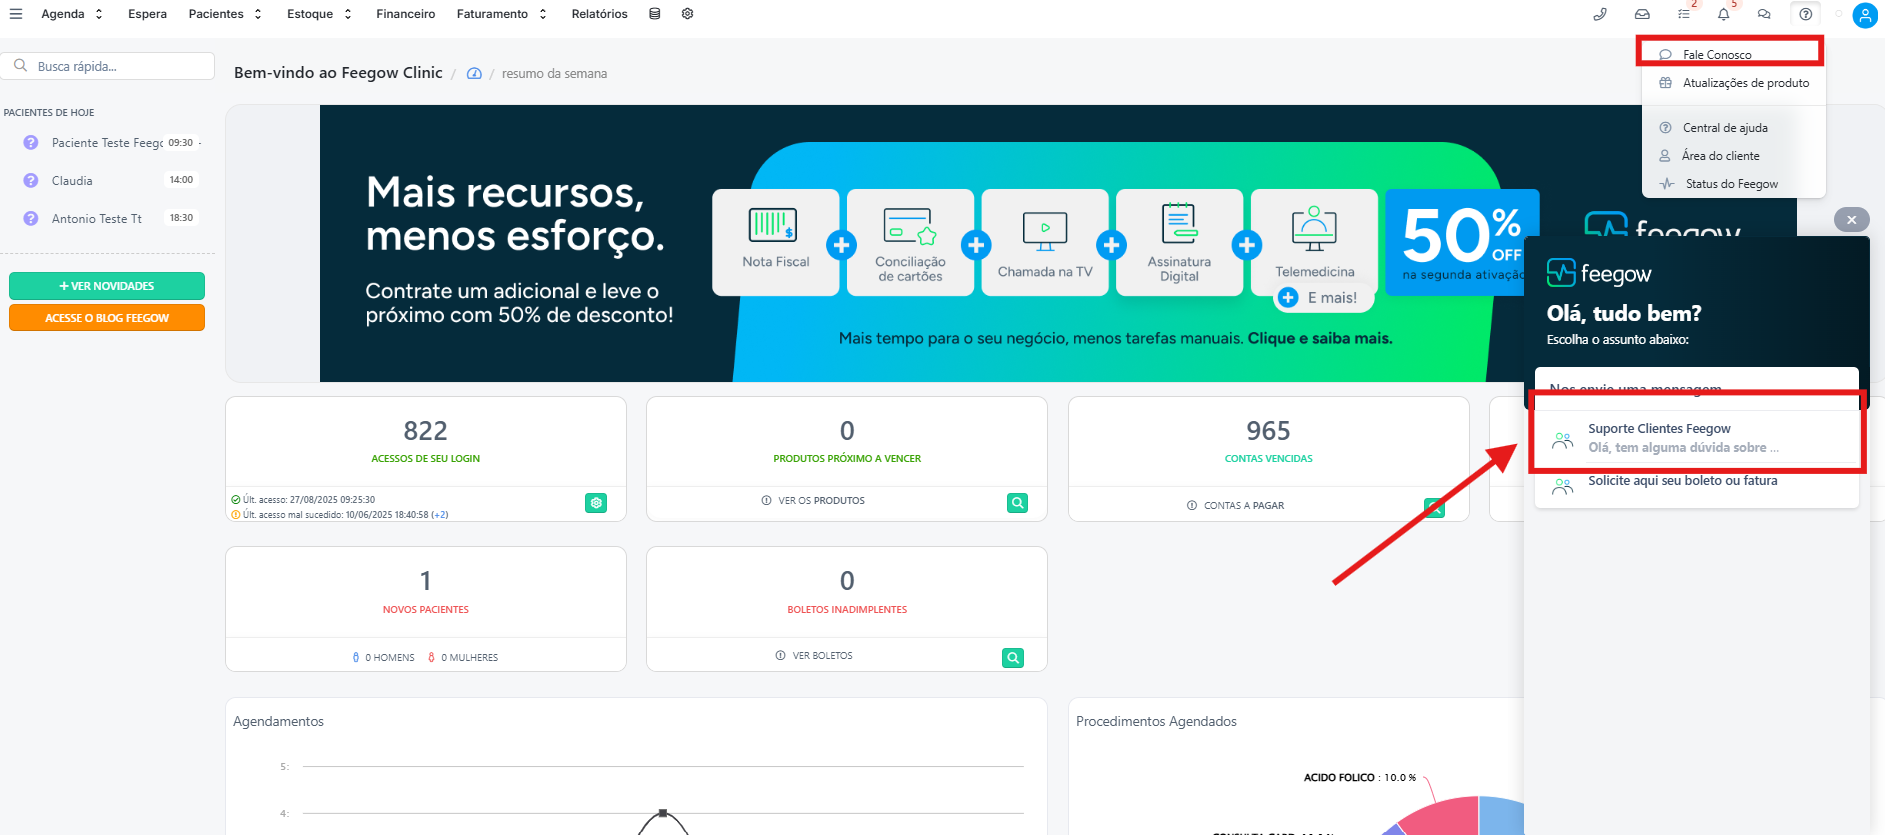Click ACESSE O BLOG FEEGOW button

(107, 318)
